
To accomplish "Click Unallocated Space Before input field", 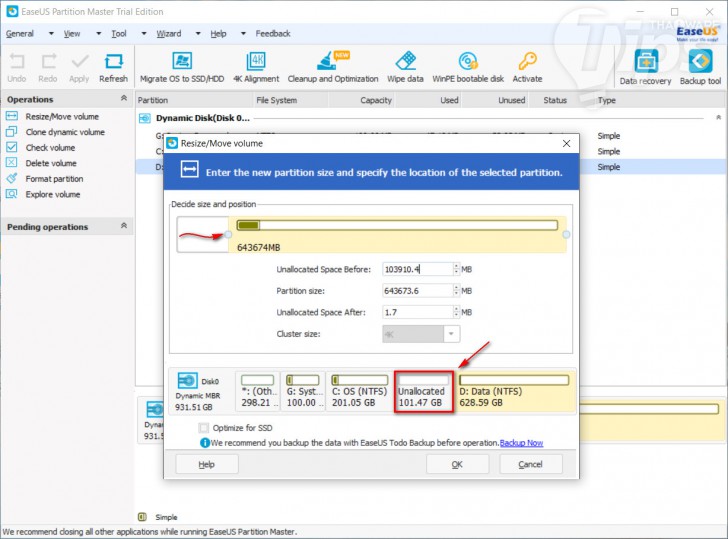I will coord(417,269).
